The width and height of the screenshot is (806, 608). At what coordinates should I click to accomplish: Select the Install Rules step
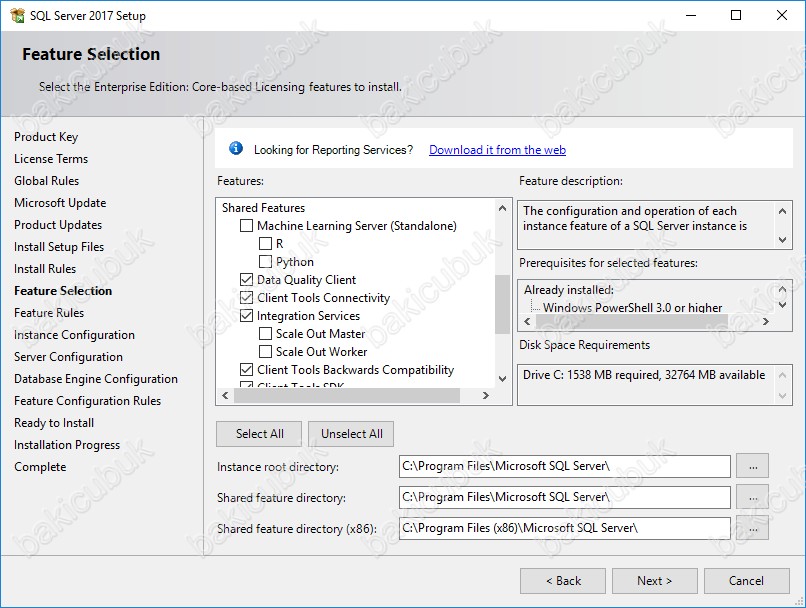tap(45, 269)
